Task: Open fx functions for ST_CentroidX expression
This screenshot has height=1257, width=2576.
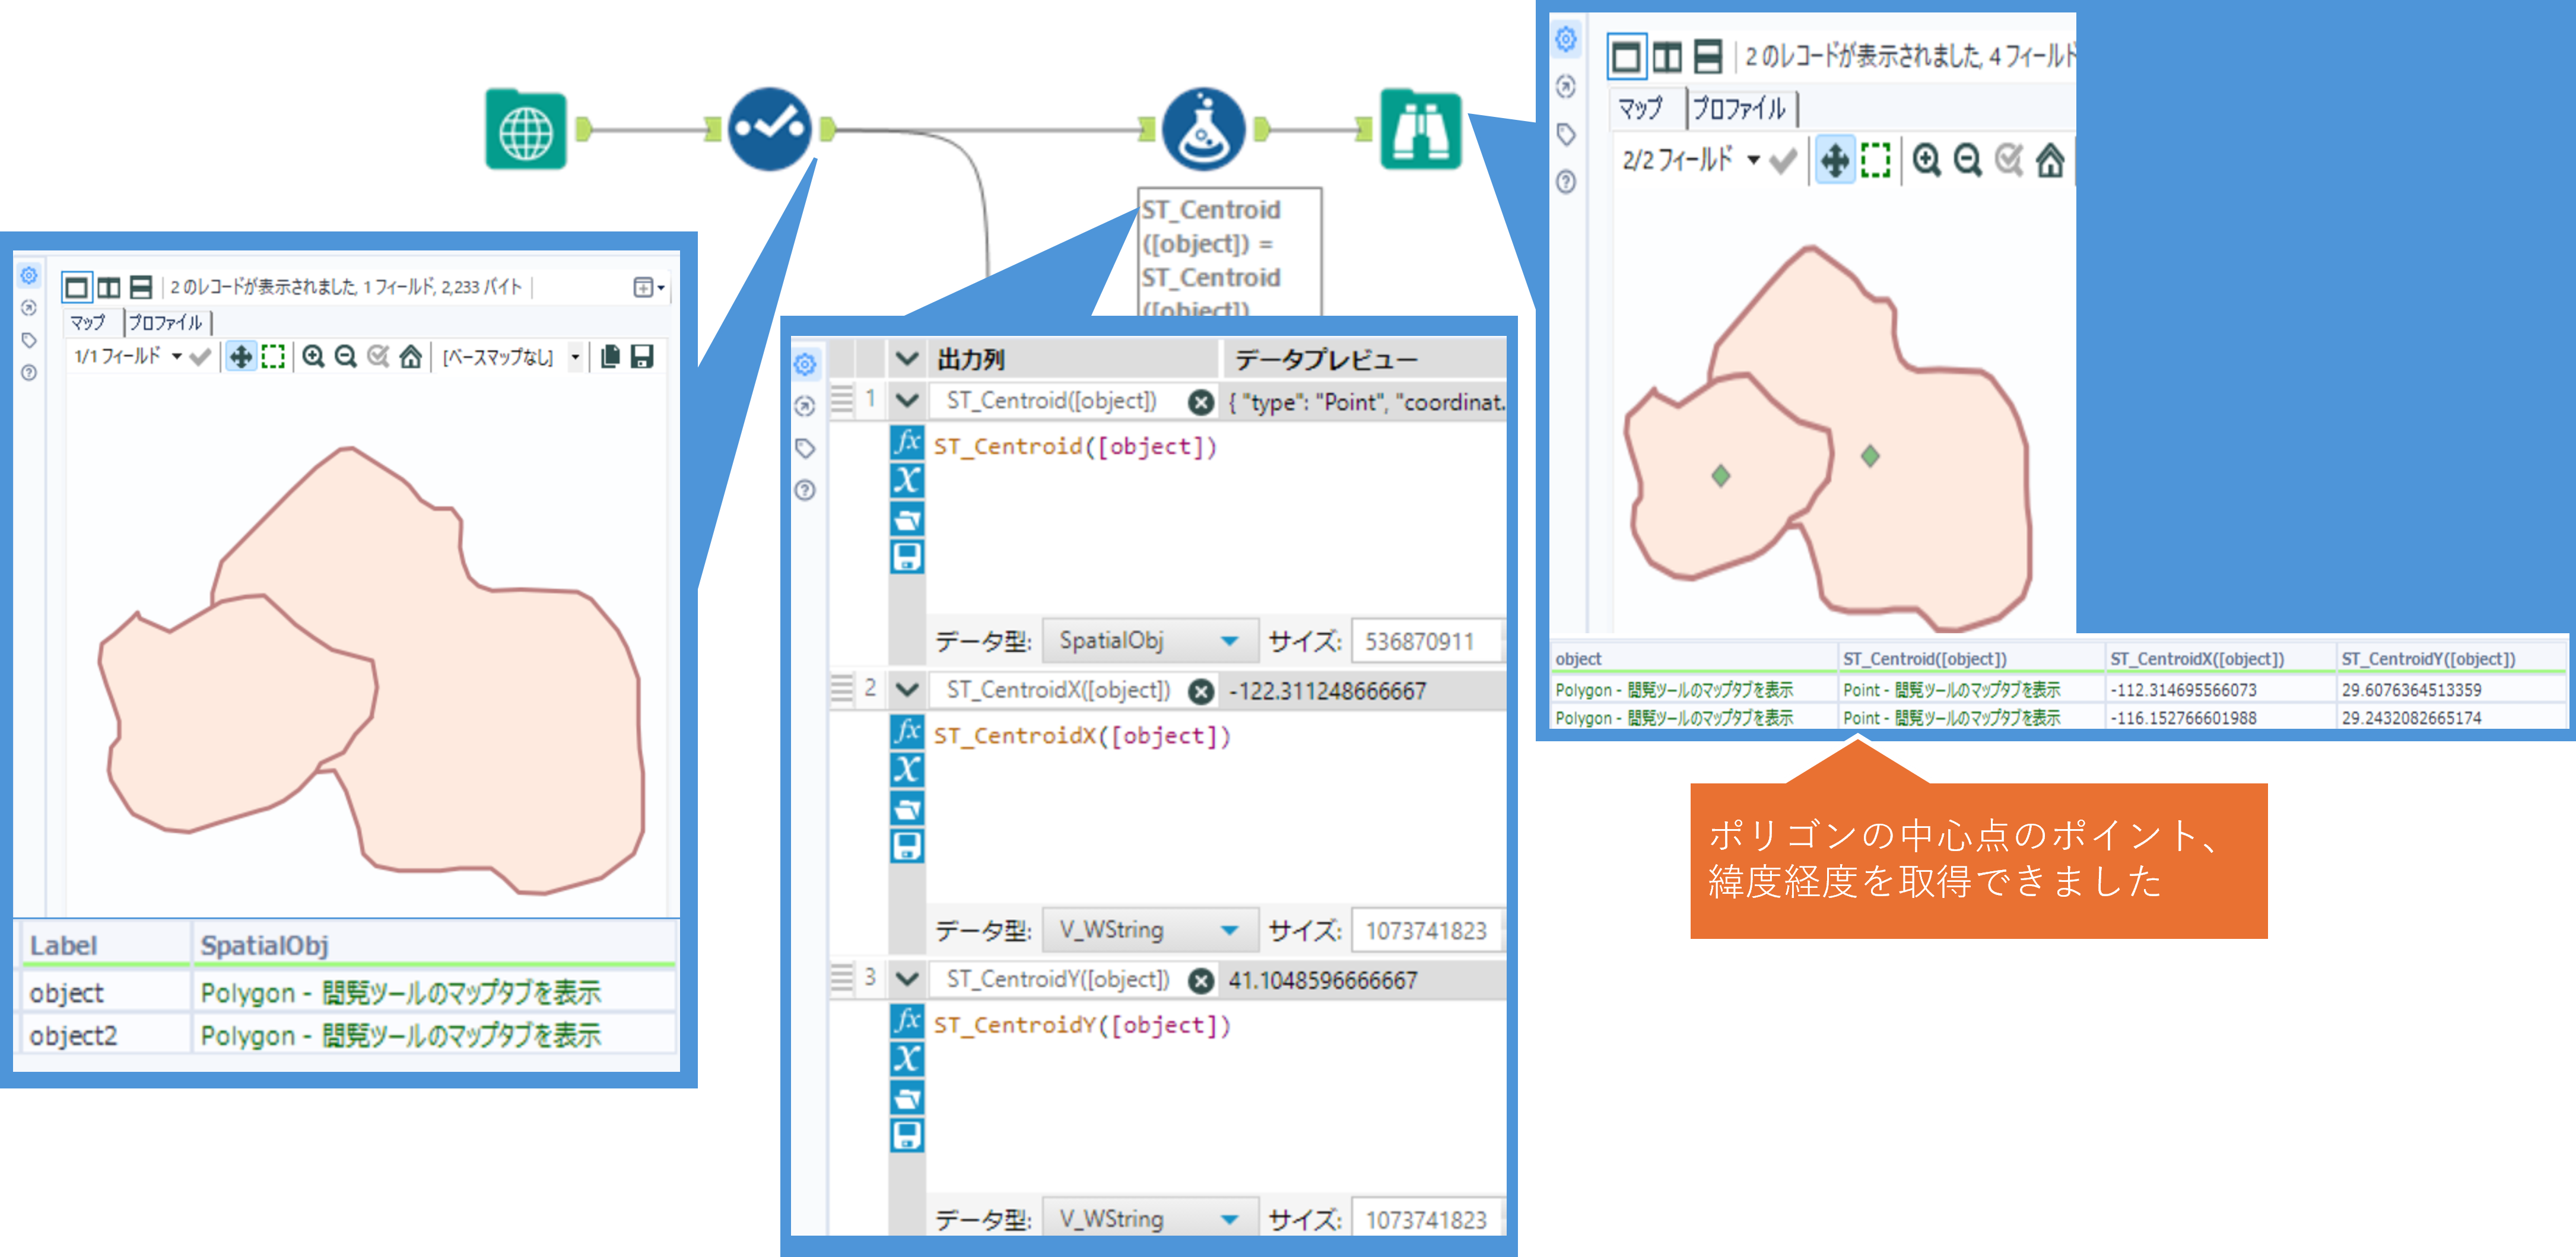Action: pos(906,731)
